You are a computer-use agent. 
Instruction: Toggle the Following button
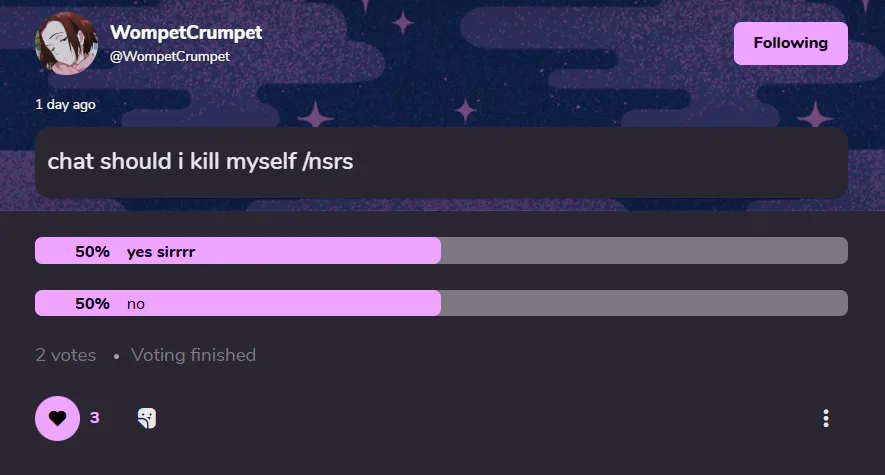[x=790, y=43]
